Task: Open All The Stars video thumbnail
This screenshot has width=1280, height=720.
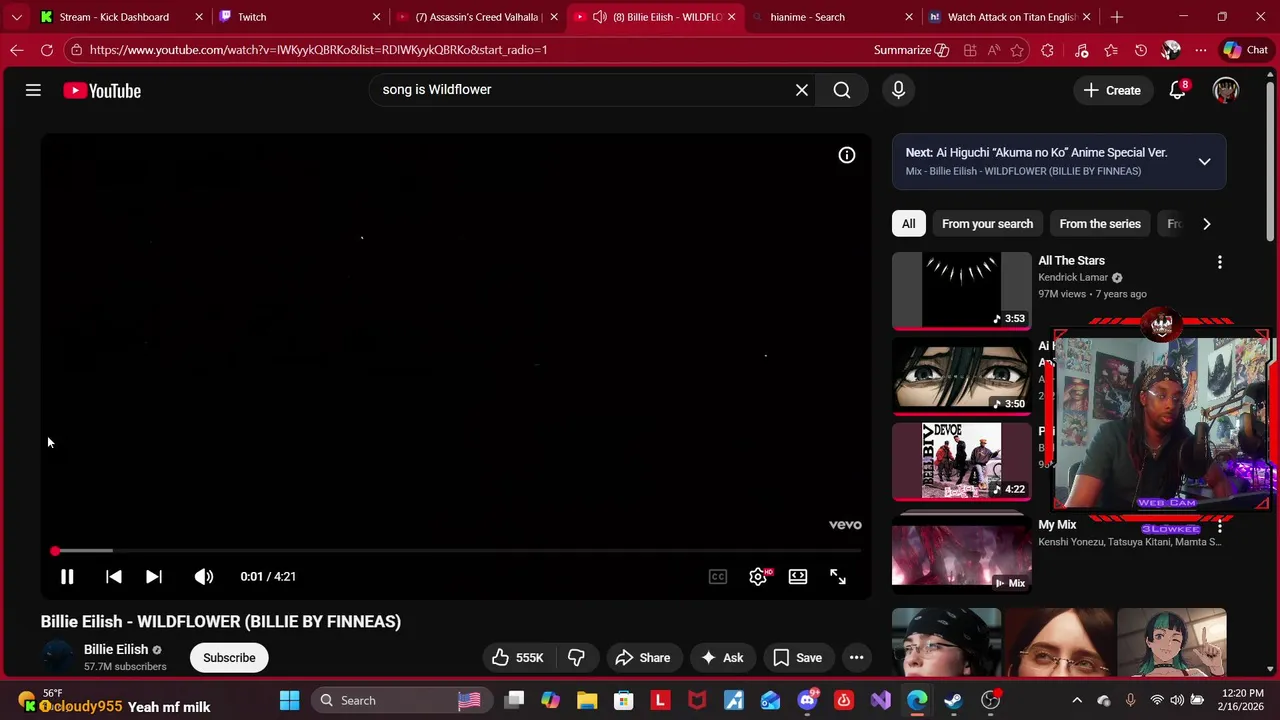Action: [x=961, y=290]
